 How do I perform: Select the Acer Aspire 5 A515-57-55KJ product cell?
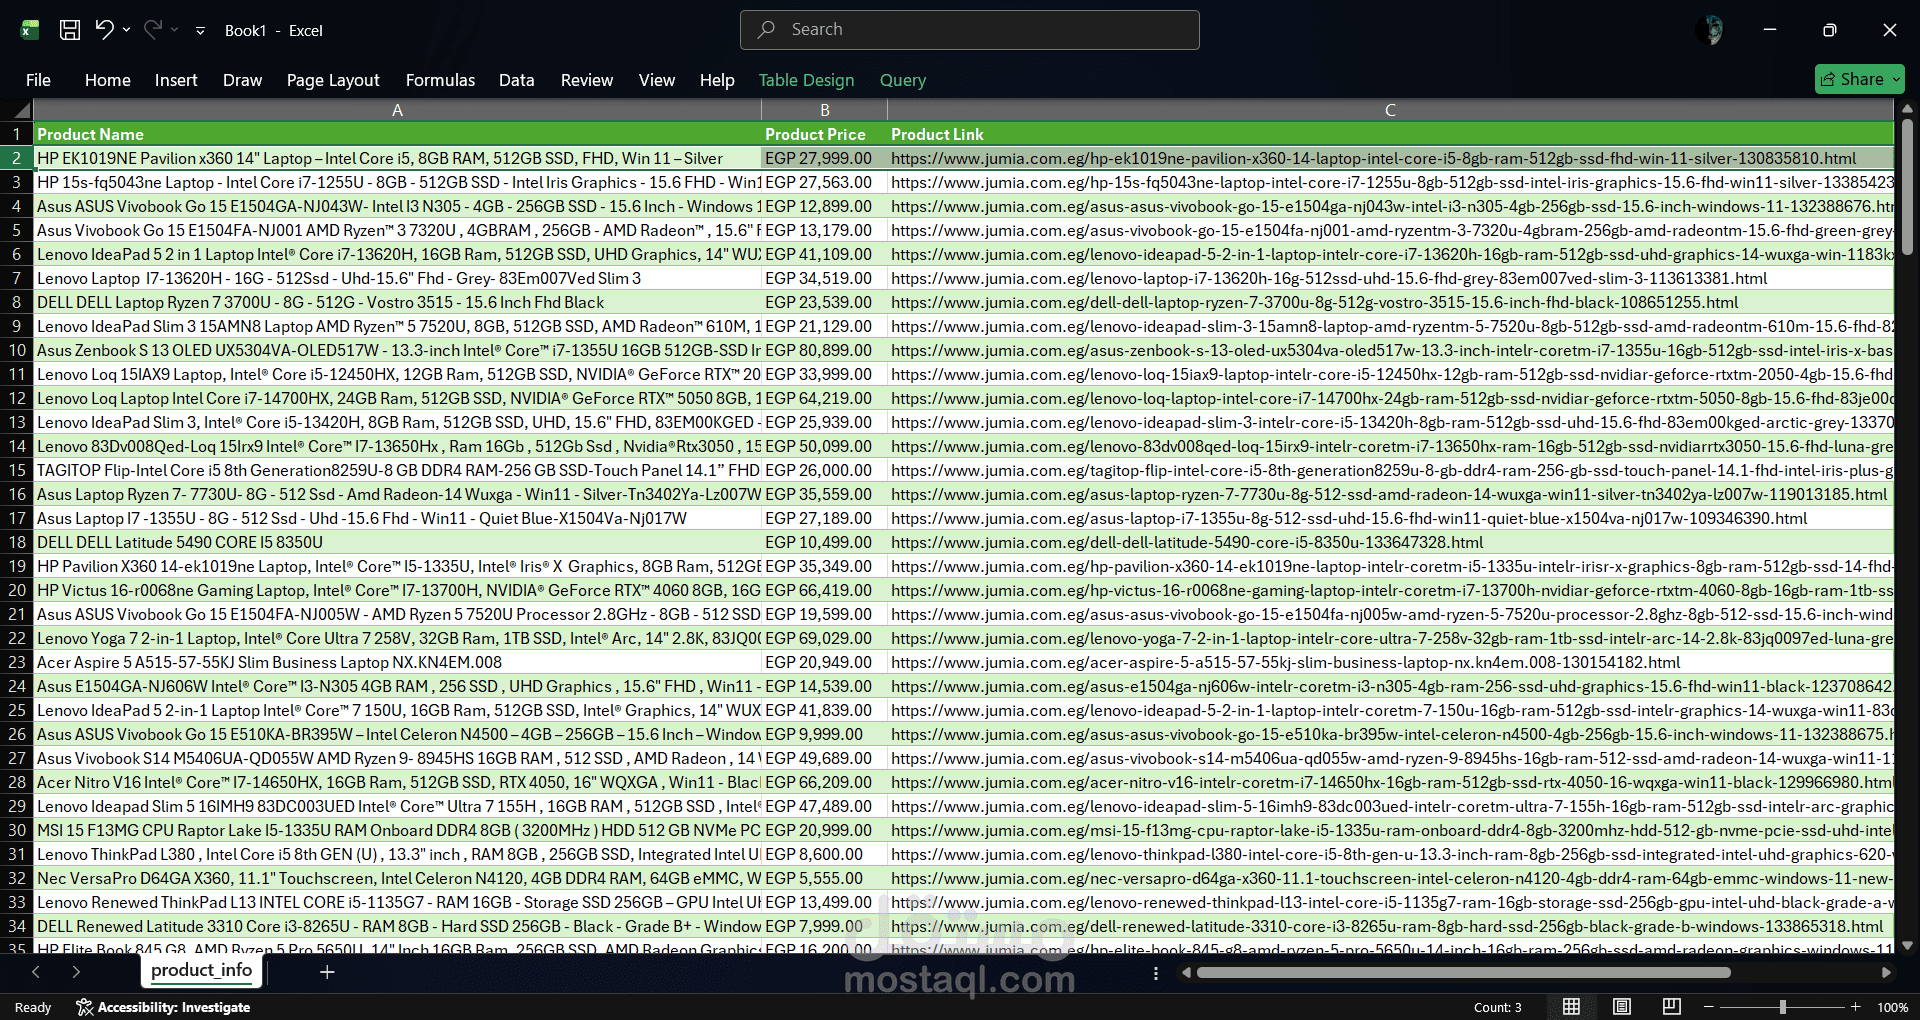397,662
